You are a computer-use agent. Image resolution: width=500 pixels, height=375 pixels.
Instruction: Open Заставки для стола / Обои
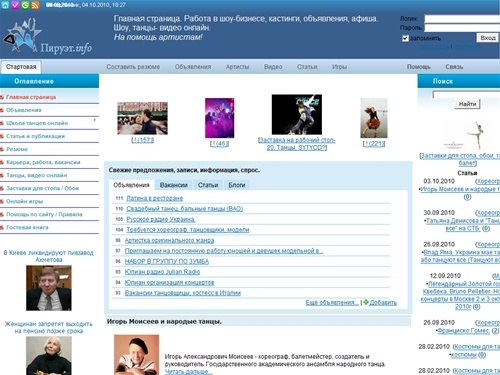coord(42,188)
